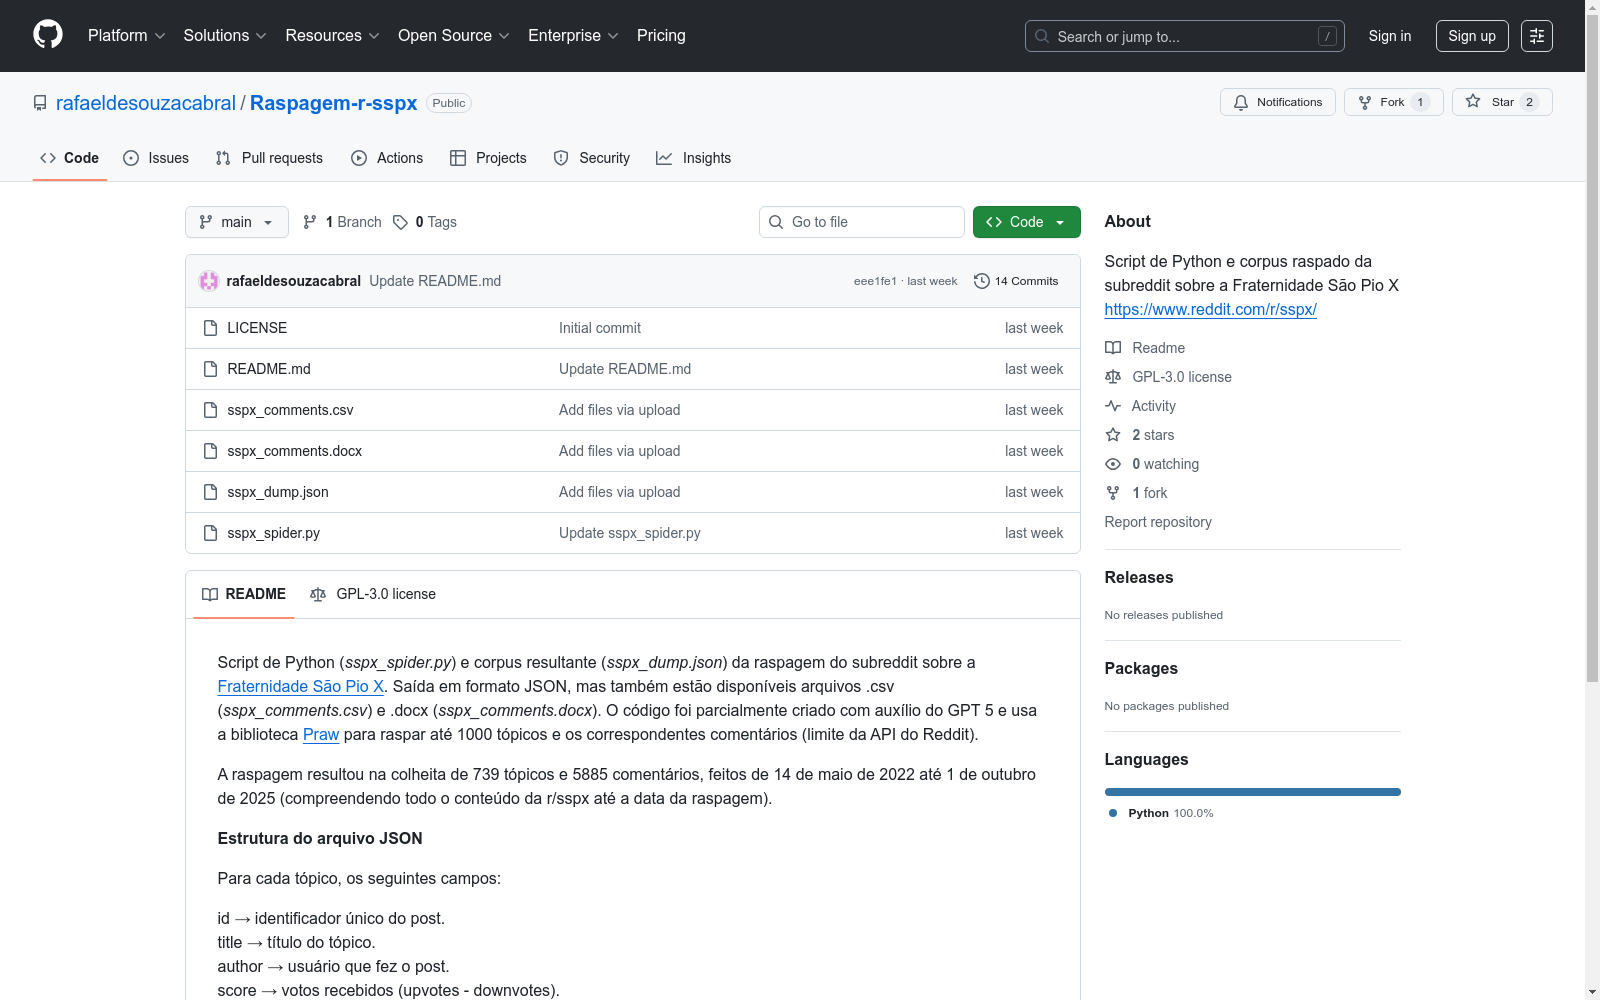Open the Raspagem-r-sspx repository link
The height and width of the screenshot is (1000, 1600).
(x=334, y=103)
